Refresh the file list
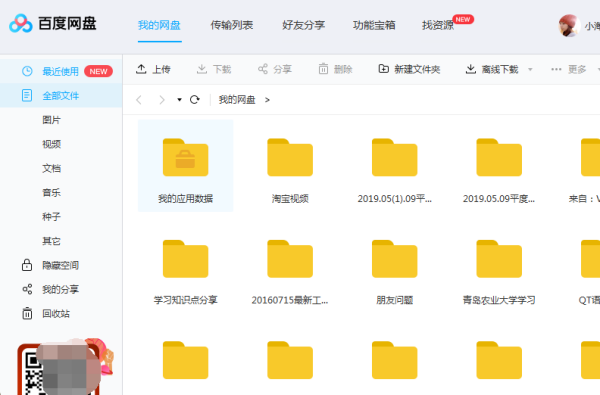 point(195,100)
